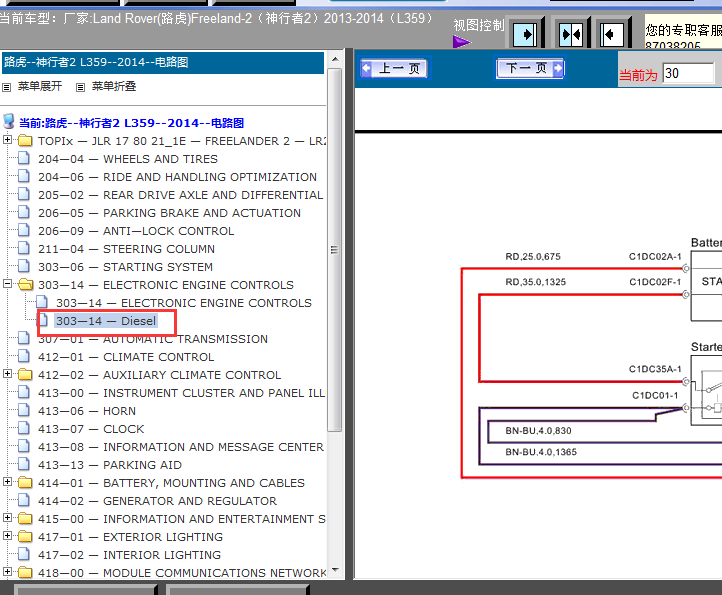Open 303-14 Diesel diagram

(105, 321)
